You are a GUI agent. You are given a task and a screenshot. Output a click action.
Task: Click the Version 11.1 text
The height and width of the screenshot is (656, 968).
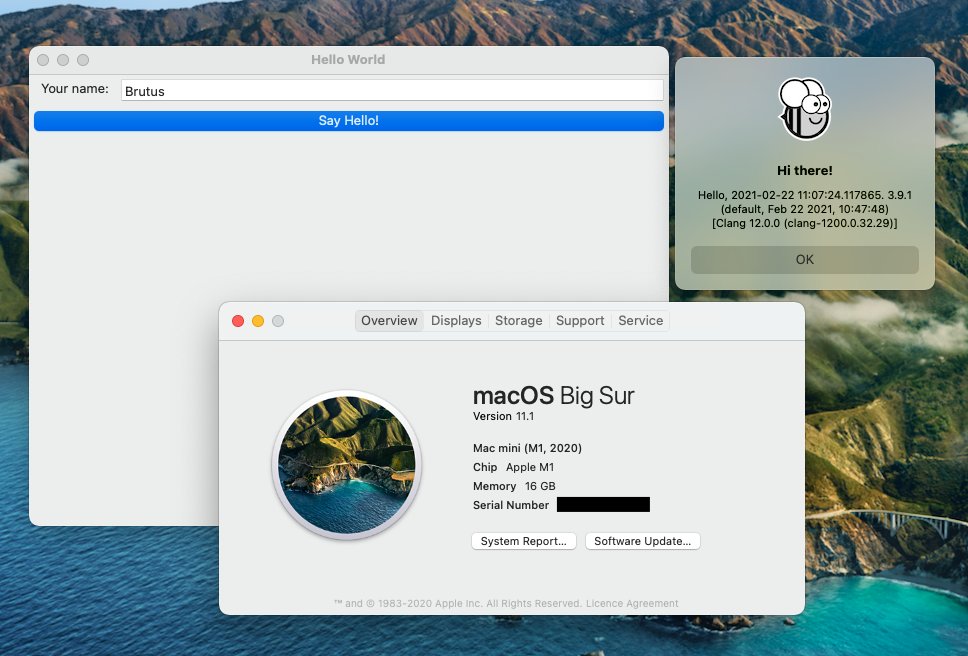click(503, 417)
